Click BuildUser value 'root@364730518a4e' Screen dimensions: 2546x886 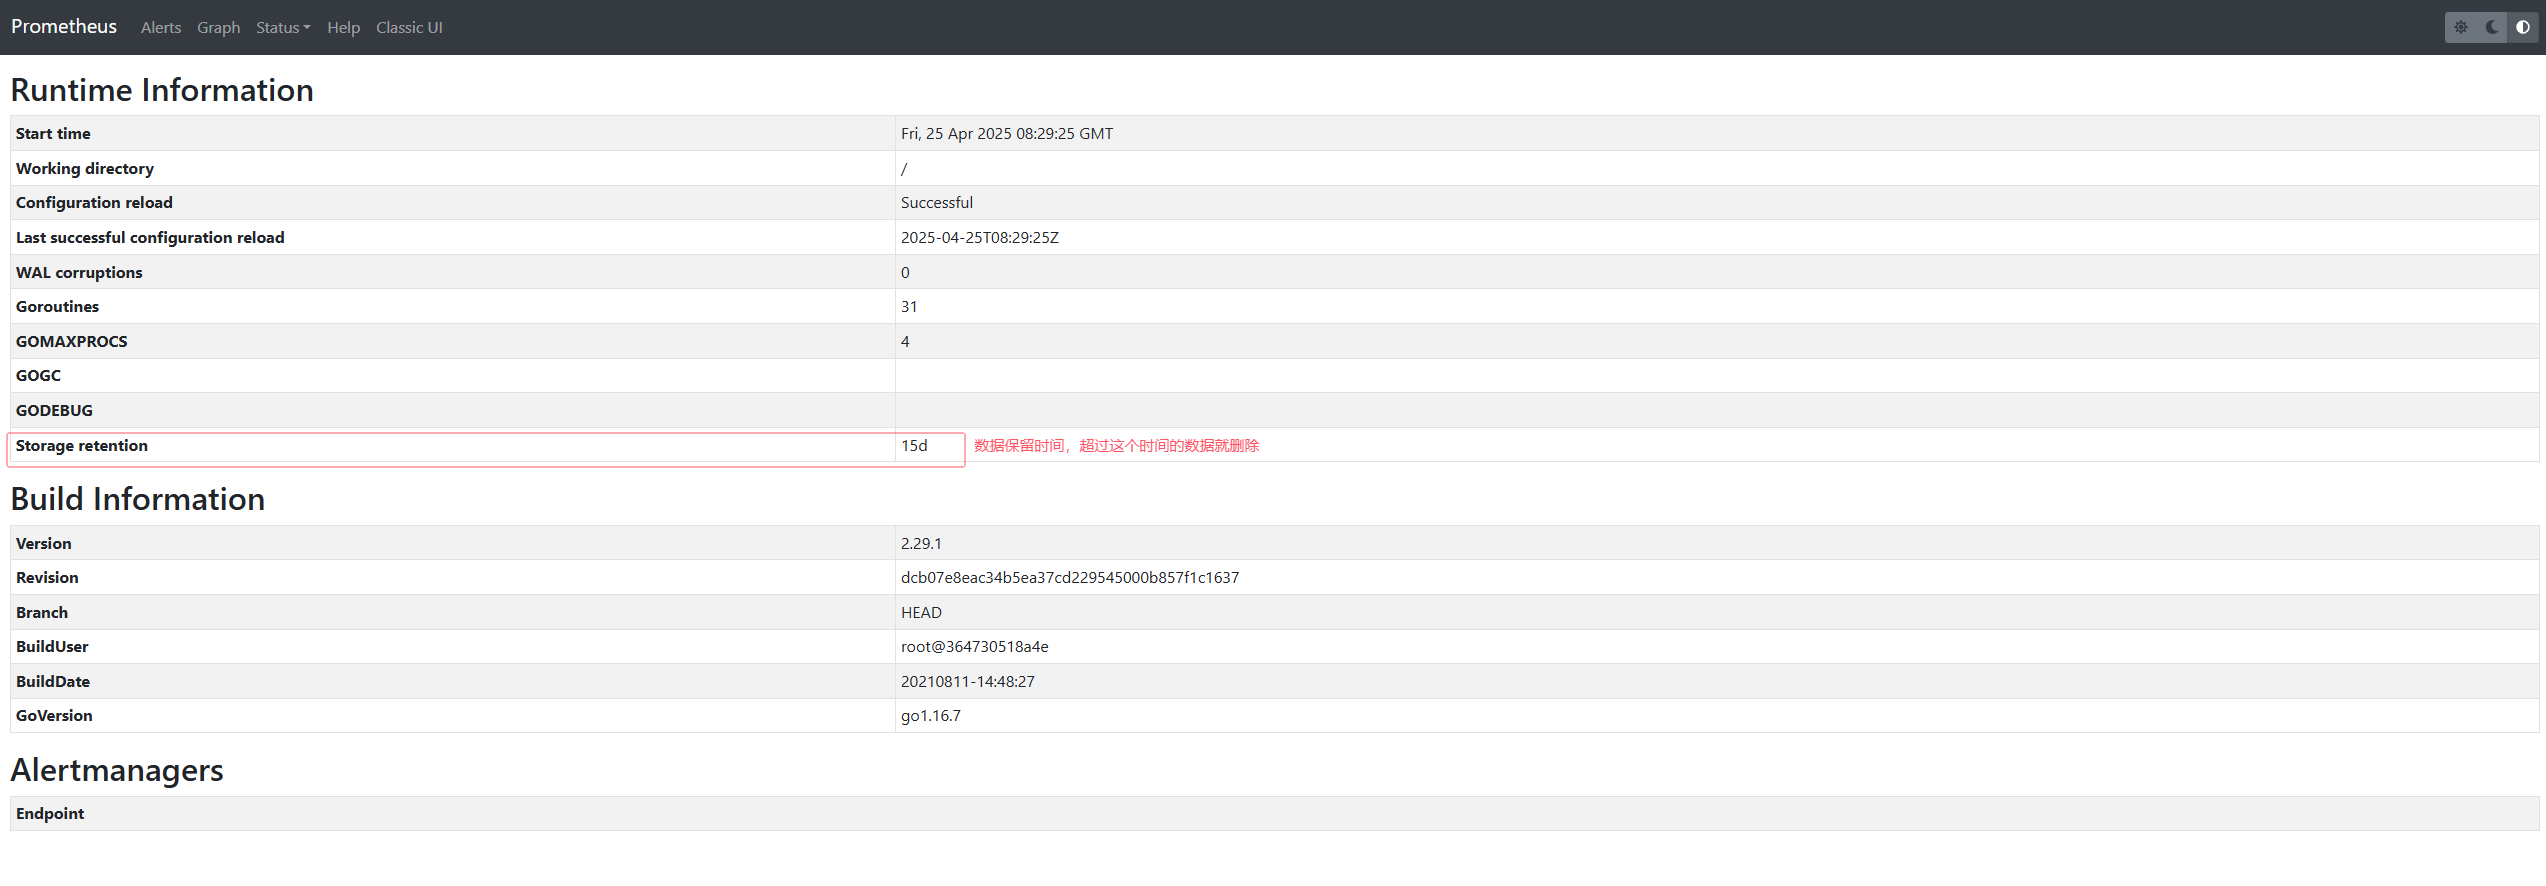tap(975, 647)
